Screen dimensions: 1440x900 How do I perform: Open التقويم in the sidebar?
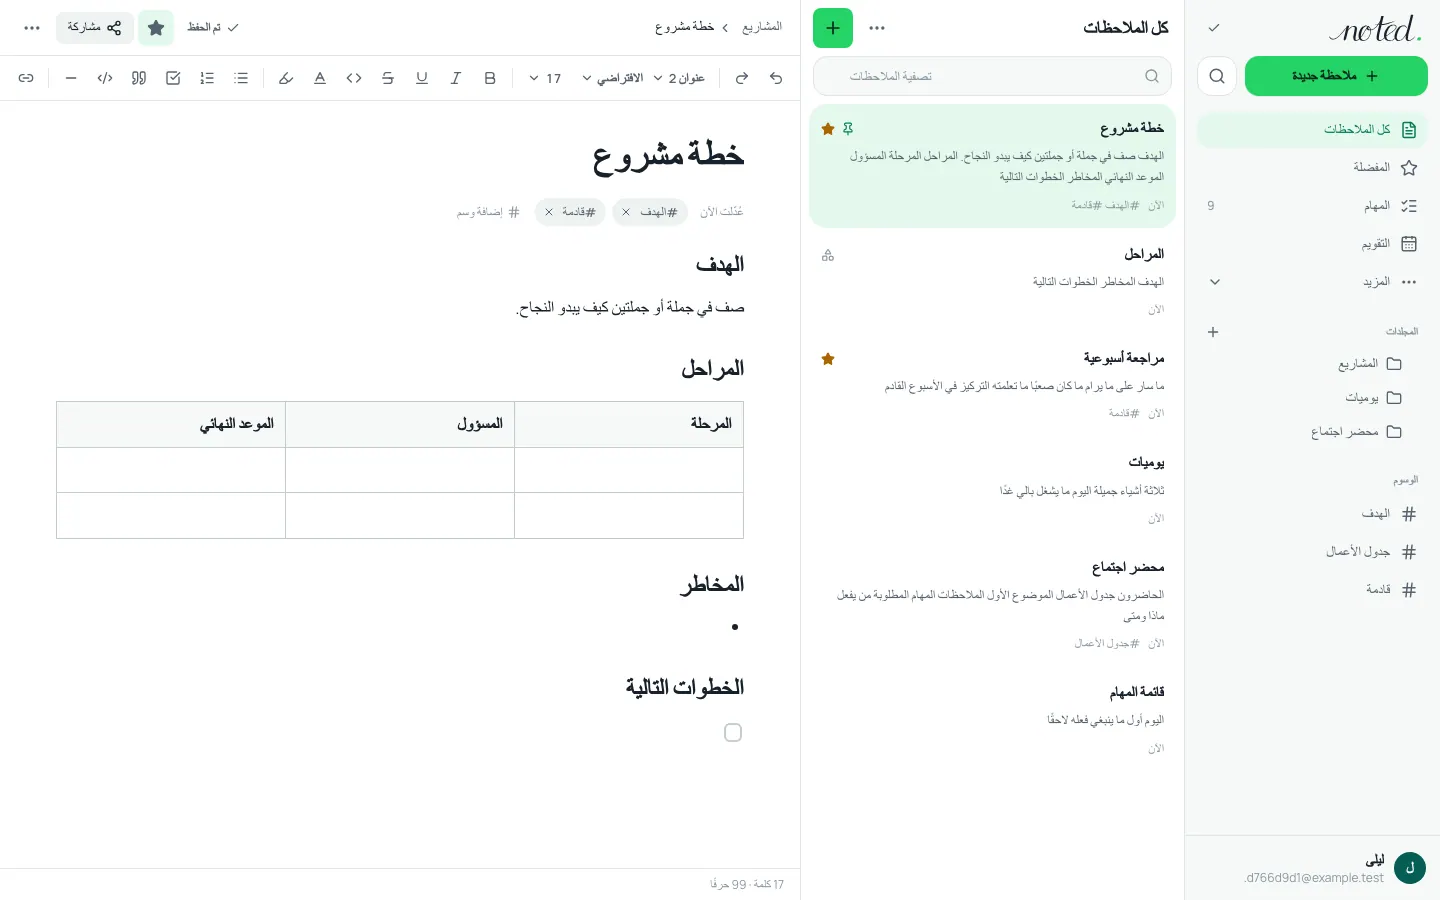(1312, 244)
